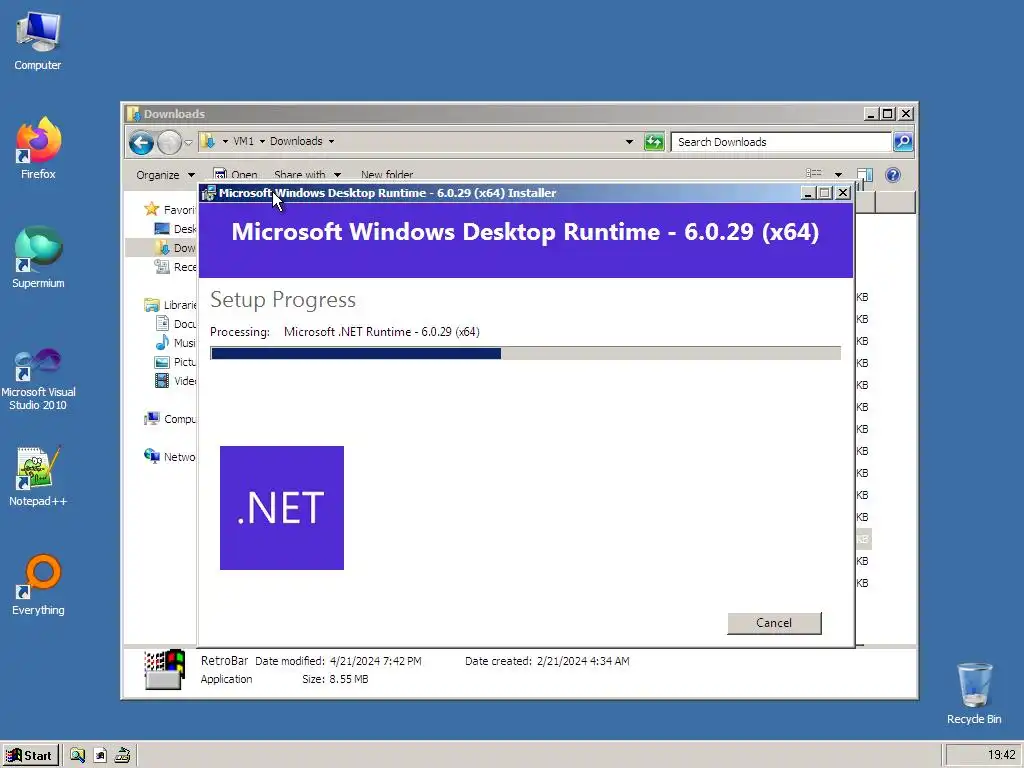Open explorer help icon
Viewport: 1024px width, 768px height.
(x=893, y=174)
